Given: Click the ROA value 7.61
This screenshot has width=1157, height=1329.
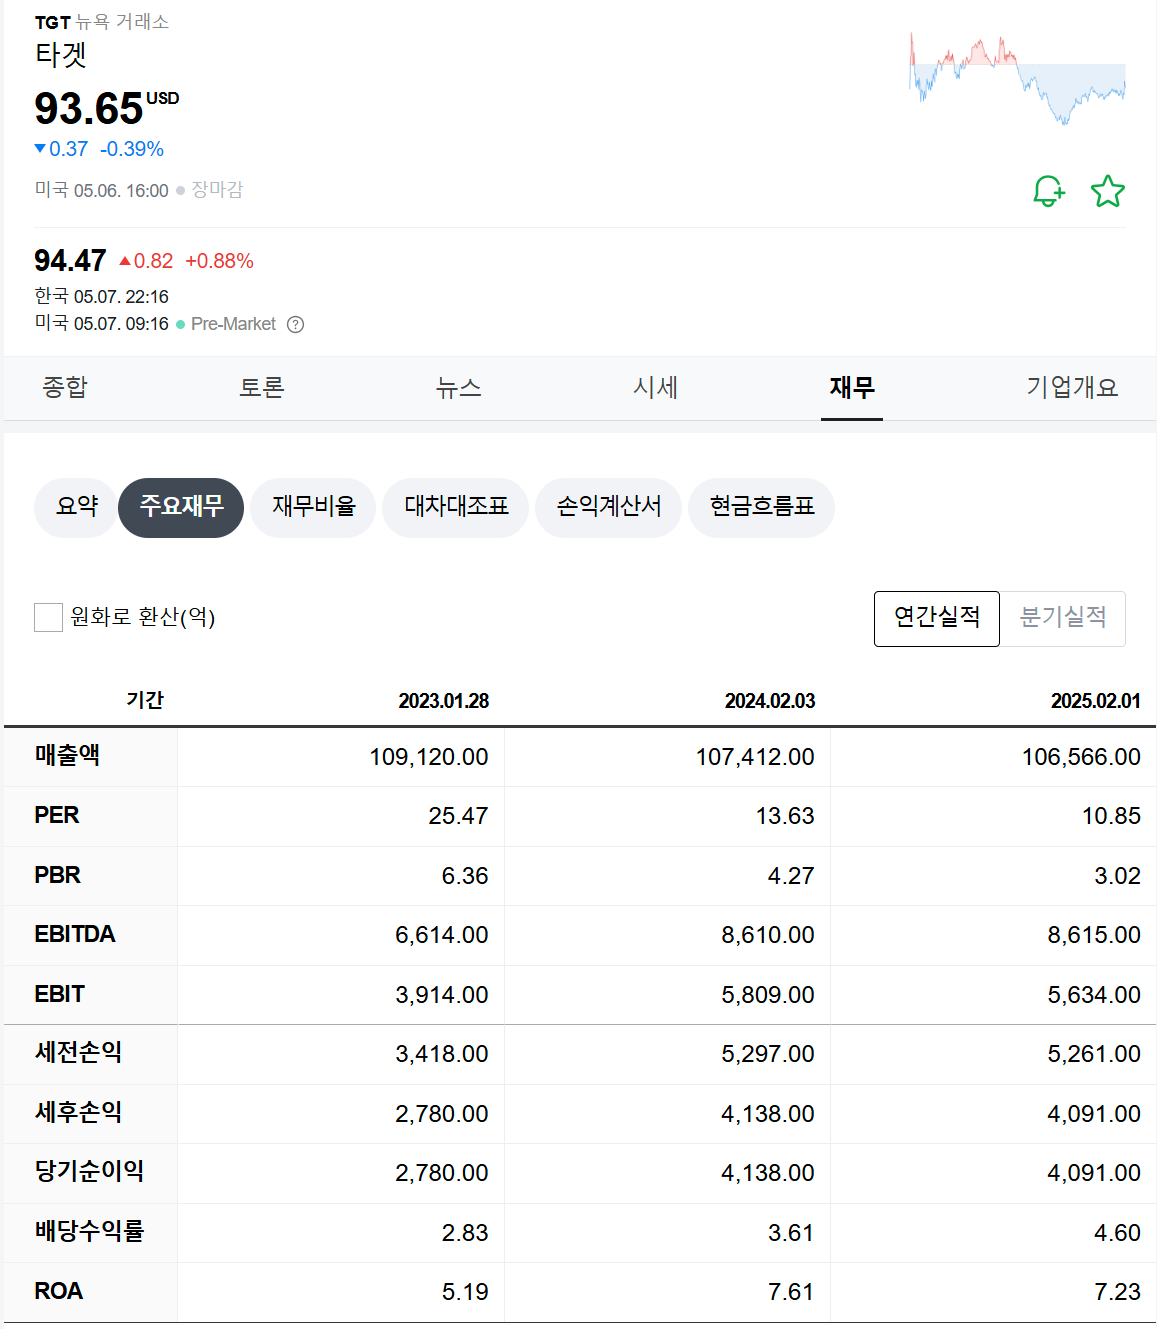Looking at the screenshot, I should [x=791, y=1292].
